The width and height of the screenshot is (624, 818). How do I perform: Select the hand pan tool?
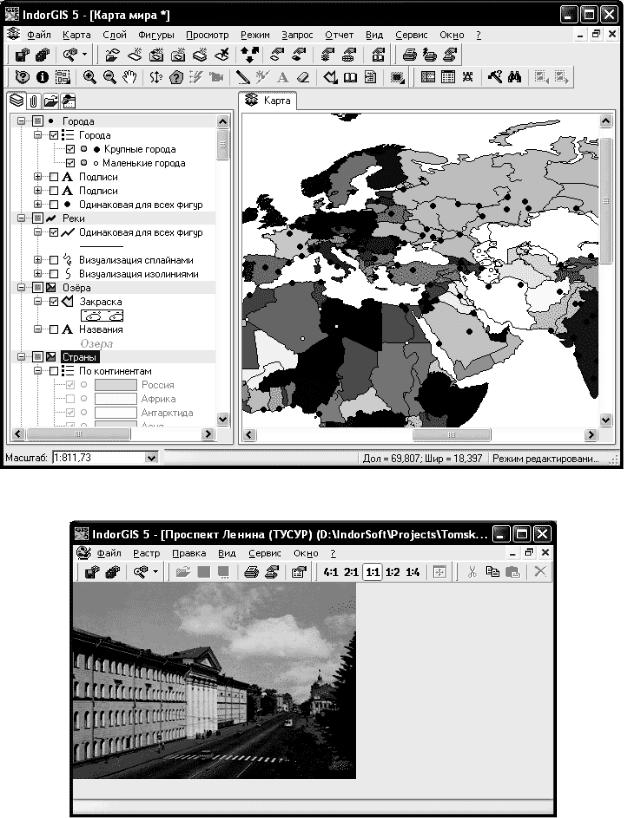(129, 77)
